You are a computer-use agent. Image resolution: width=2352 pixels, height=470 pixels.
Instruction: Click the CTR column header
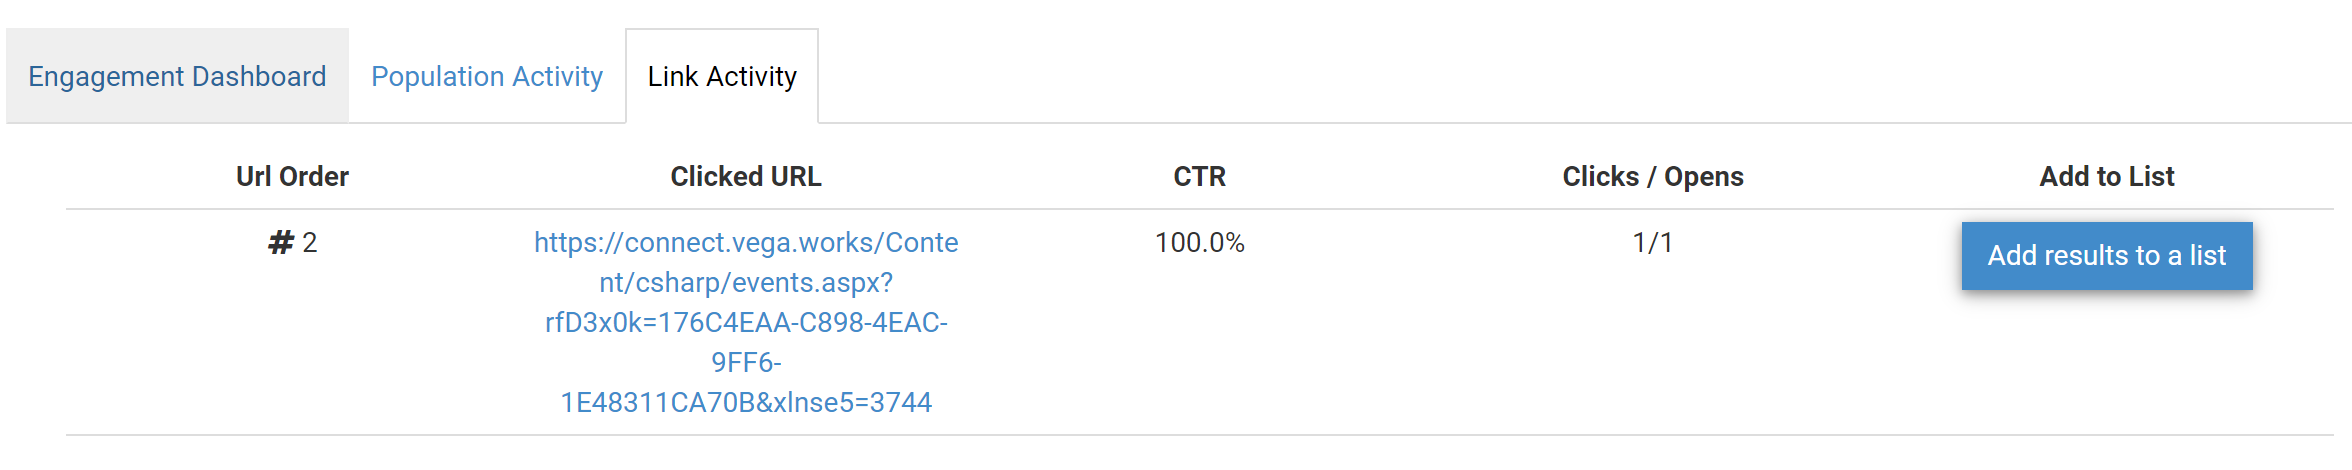tap(1199, 176)
